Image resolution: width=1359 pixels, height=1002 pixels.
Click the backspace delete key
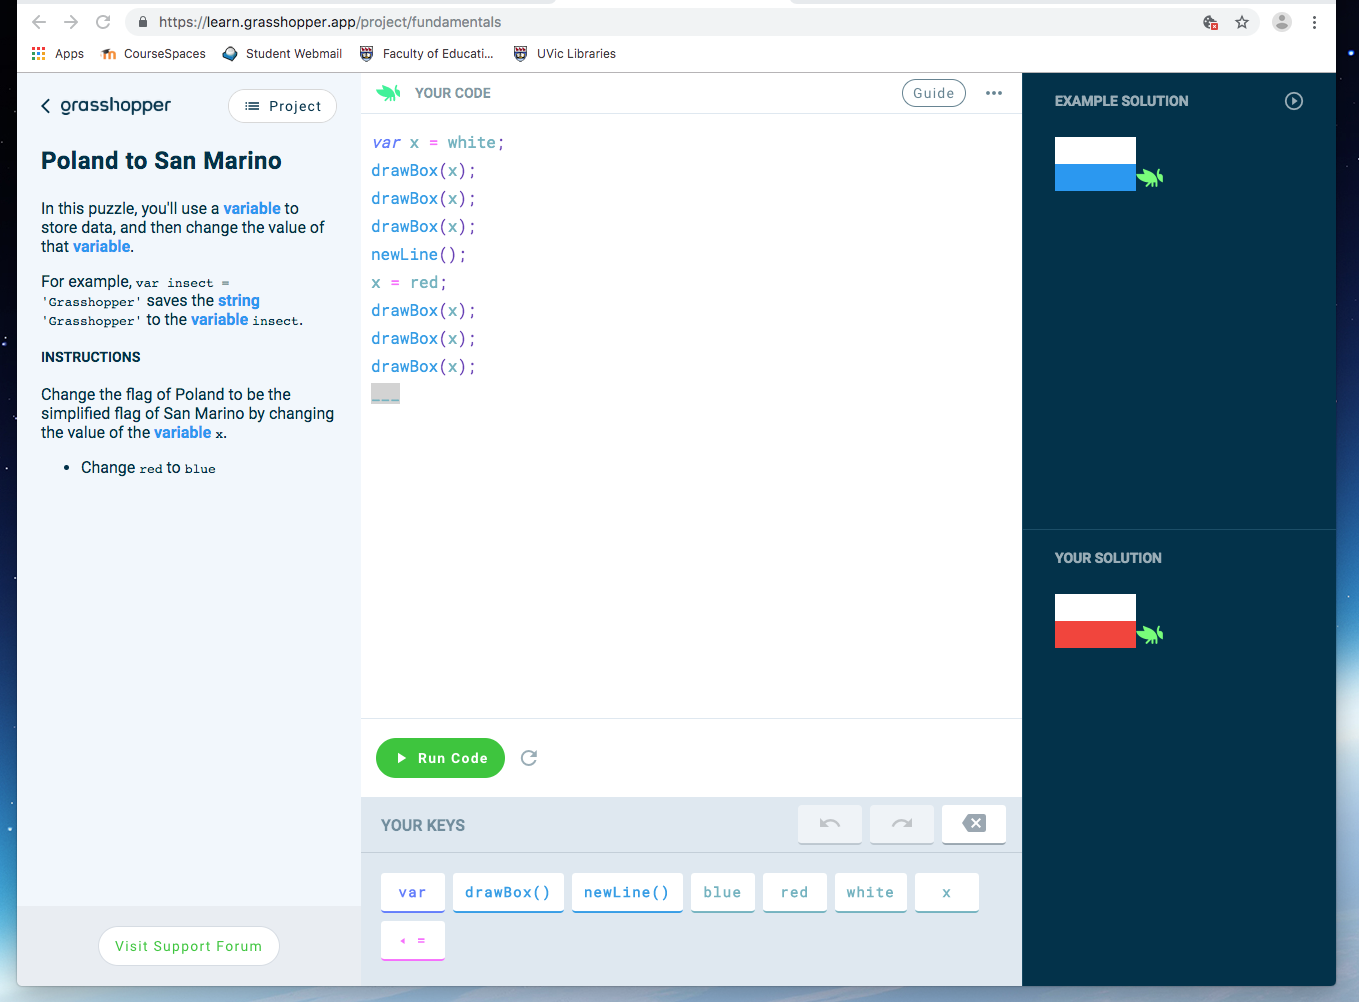pyautogui.click(x=973, y=824)
